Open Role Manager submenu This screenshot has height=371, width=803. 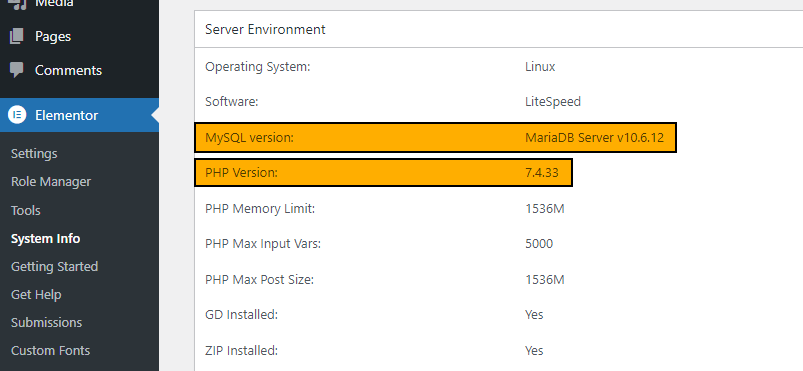coord(51,182)
